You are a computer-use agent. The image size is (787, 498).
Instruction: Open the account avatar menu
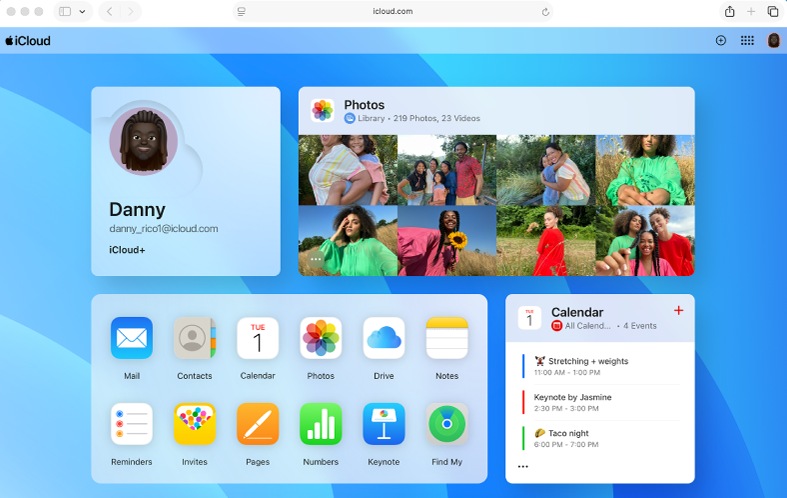point(773,41)
